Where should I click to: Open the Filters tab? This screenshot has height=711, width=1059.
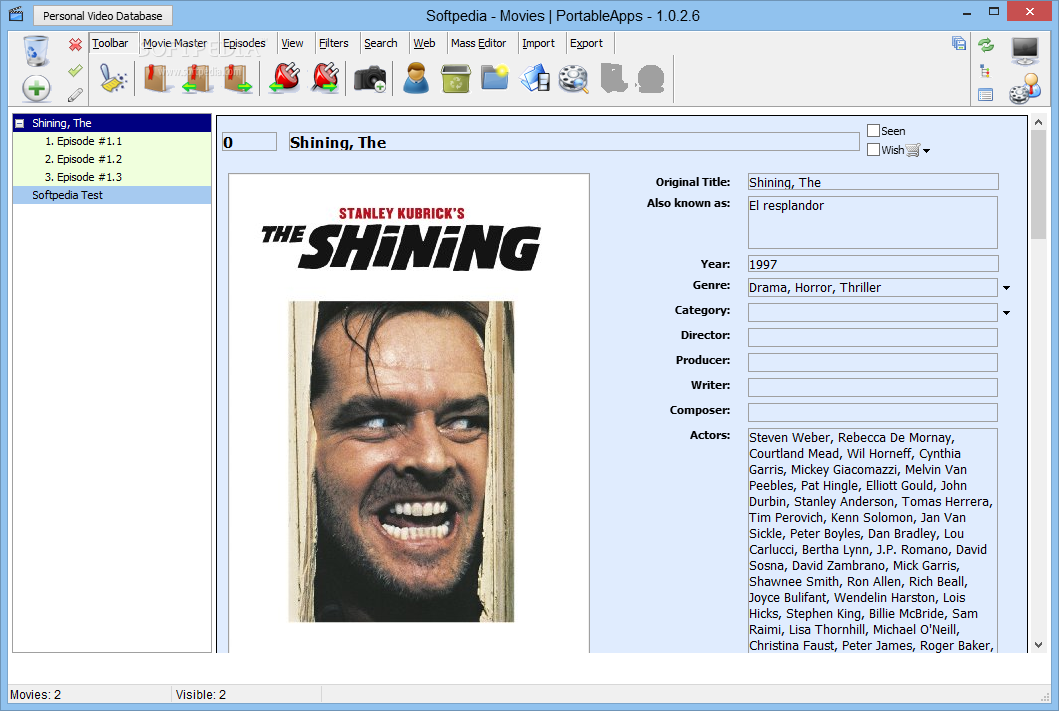click(x=334, y=43)
